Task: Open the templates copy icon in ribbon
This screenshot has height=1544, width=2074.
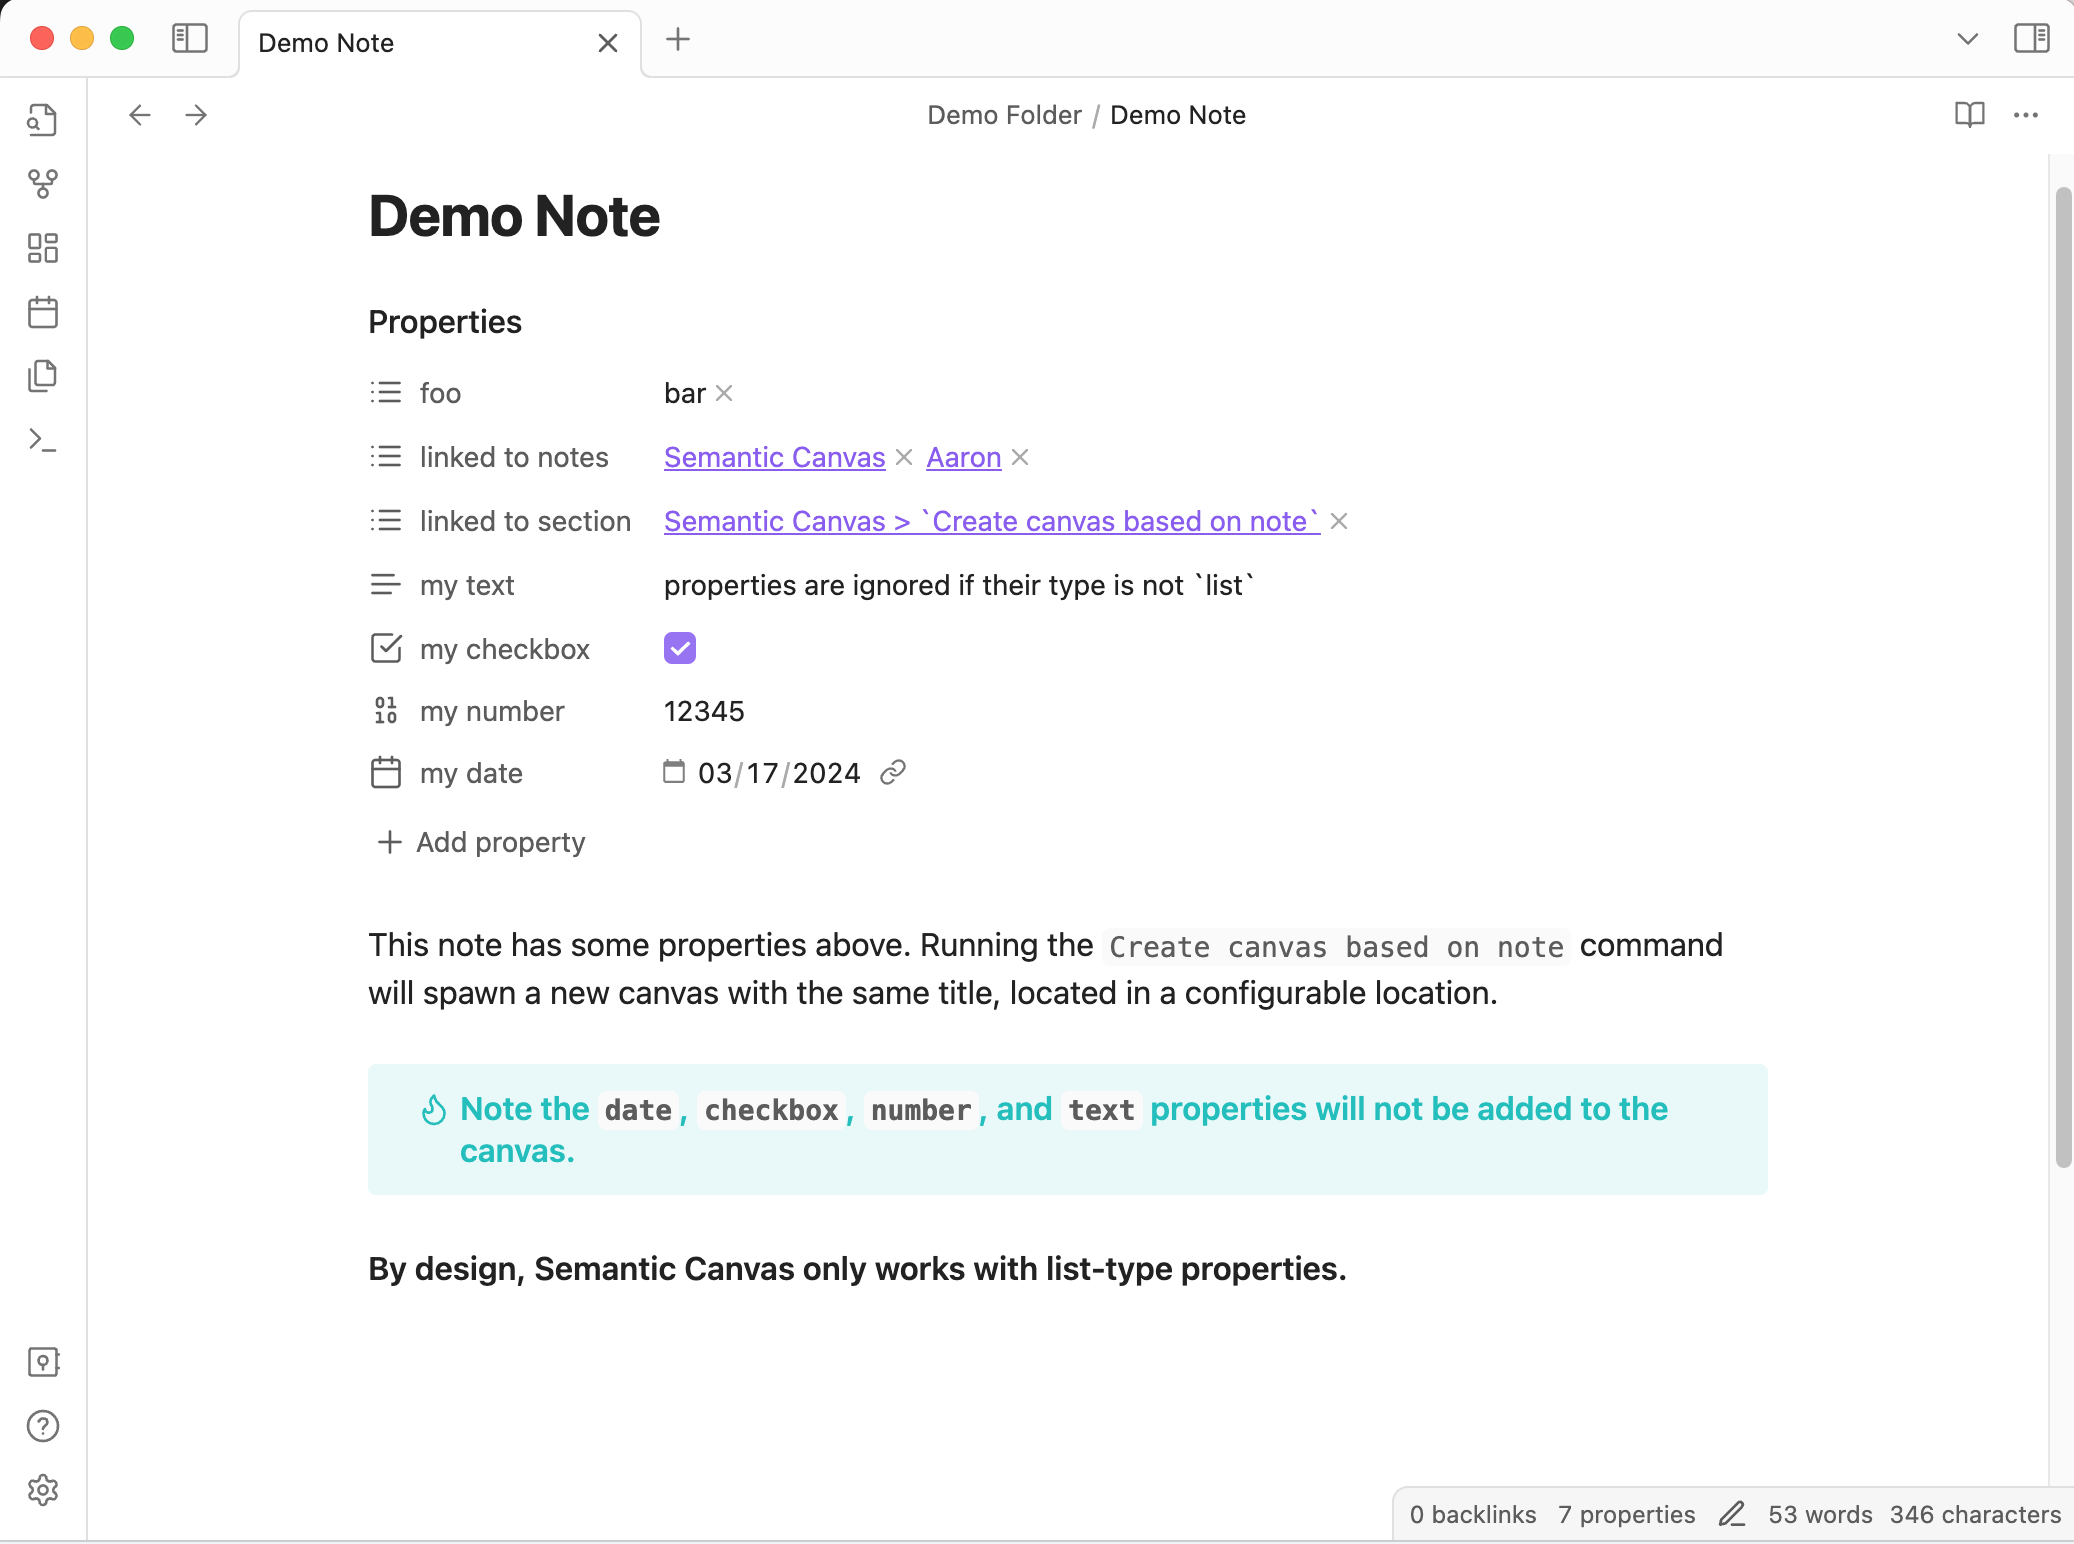Action: (x=43, y=376)
